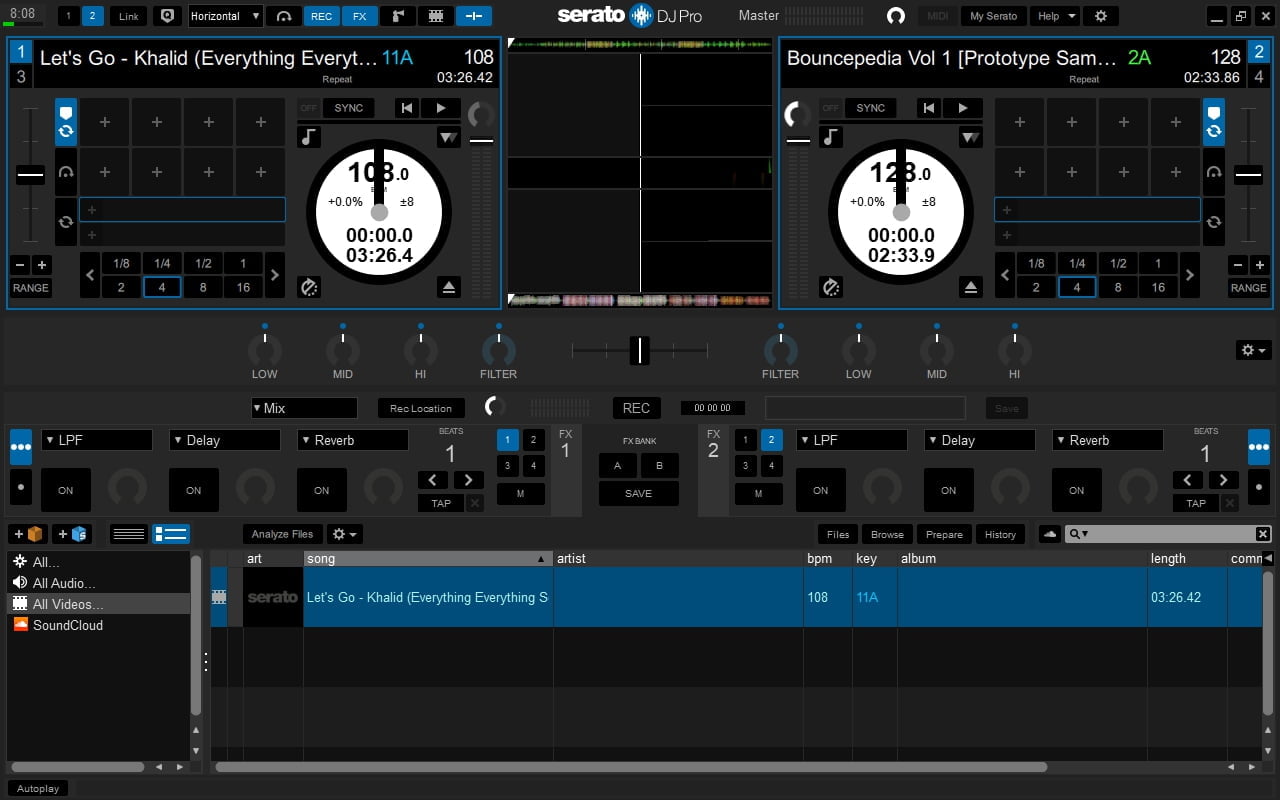Viewport: 1280px width, 800px height.
Task: Click the Serato Play headphone icon beside Master meter
Action: tap(896, 16)
